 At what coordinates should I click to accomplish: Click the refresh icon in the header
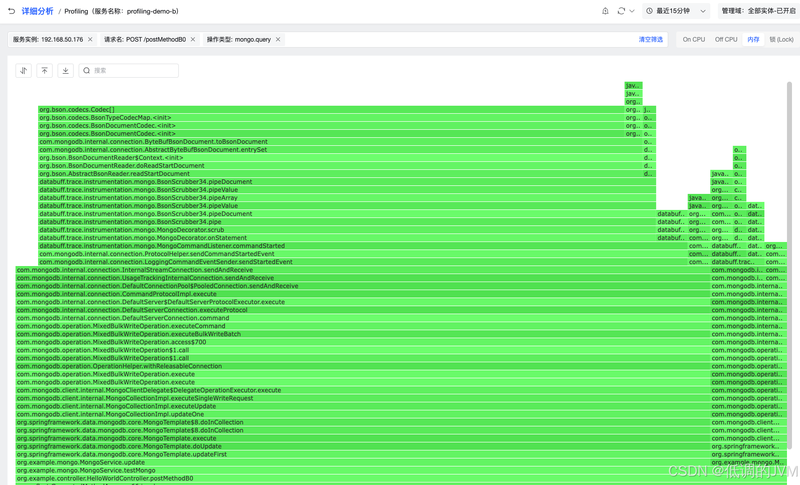click(621, 11)
